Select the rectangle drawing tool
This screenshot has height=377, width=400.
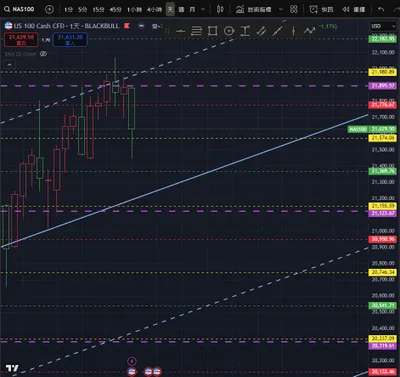tap(213, 31)
